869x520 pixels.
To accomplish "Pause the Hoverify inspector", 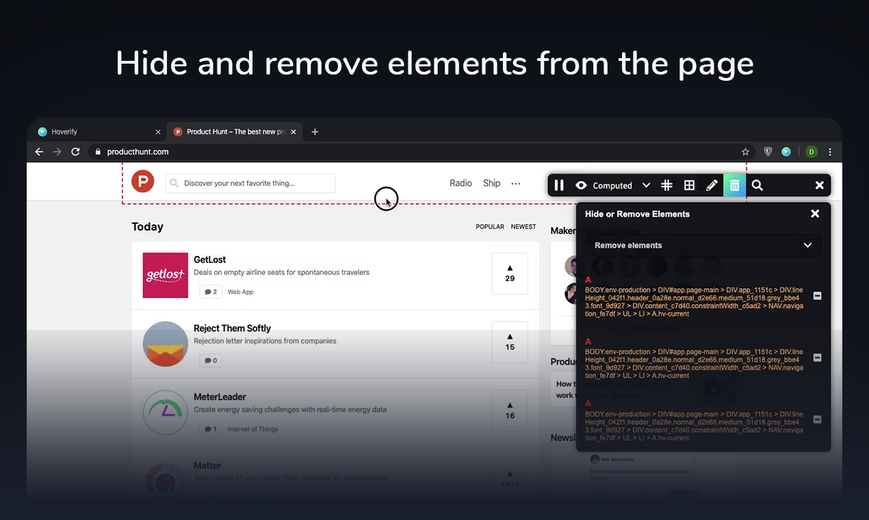I will pos(559,185).
